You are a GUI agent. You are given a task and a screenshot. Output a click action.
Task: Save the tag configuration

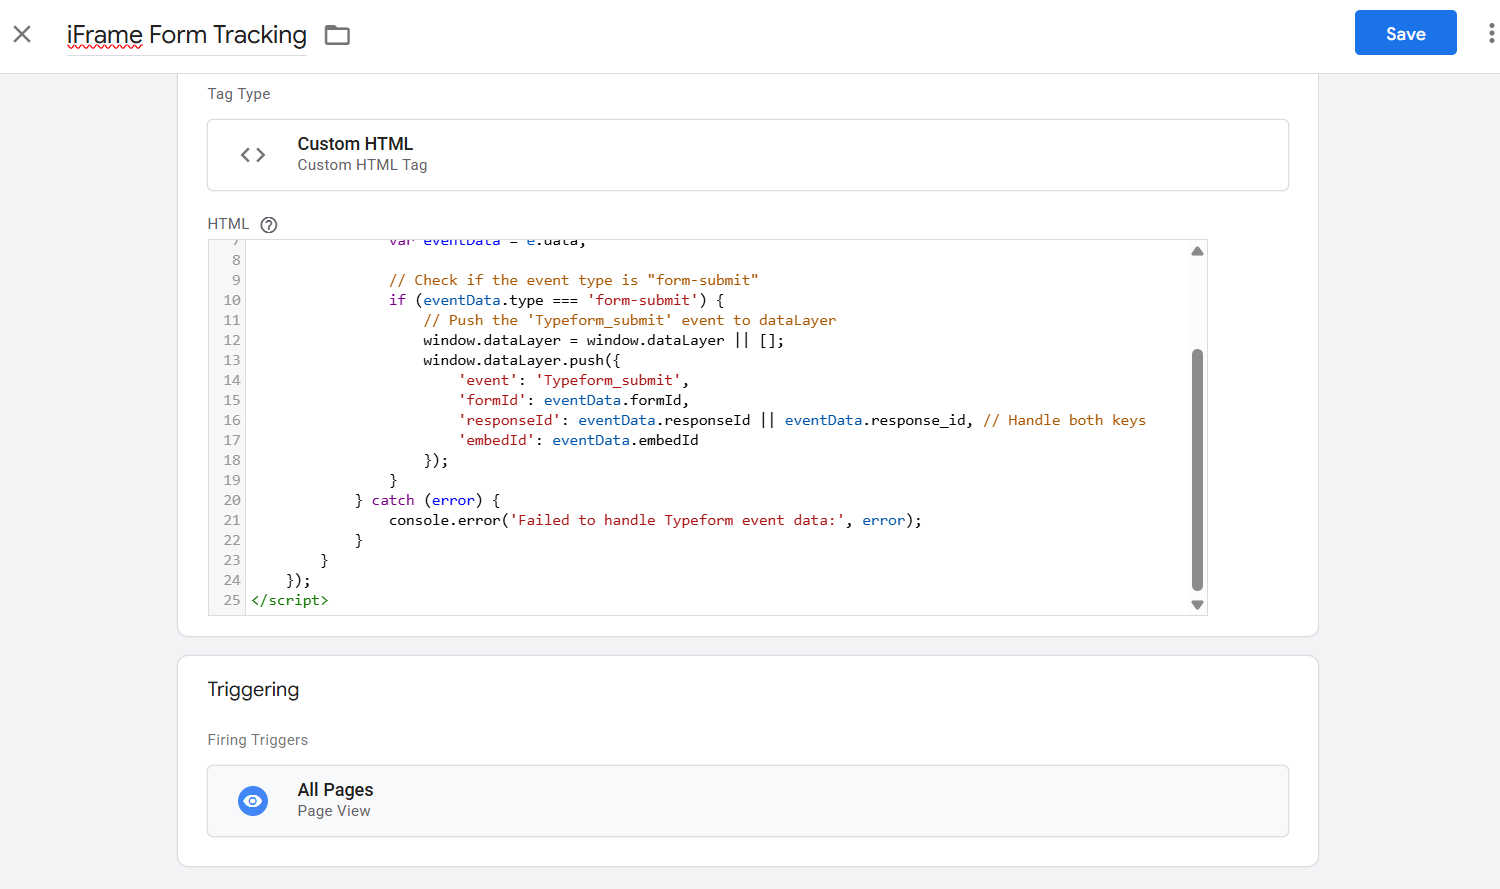(1405, 34)
